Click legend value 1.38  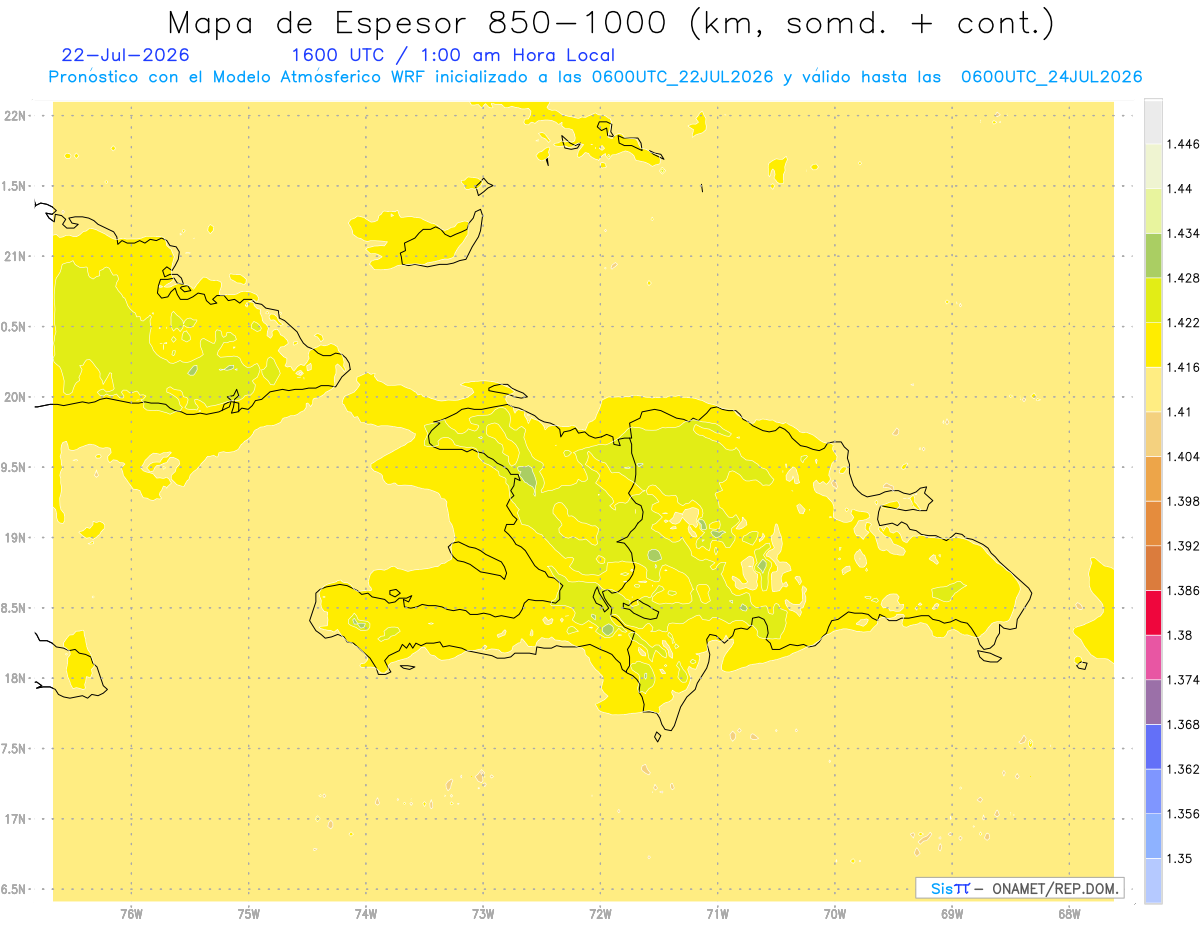point(1179,635)
